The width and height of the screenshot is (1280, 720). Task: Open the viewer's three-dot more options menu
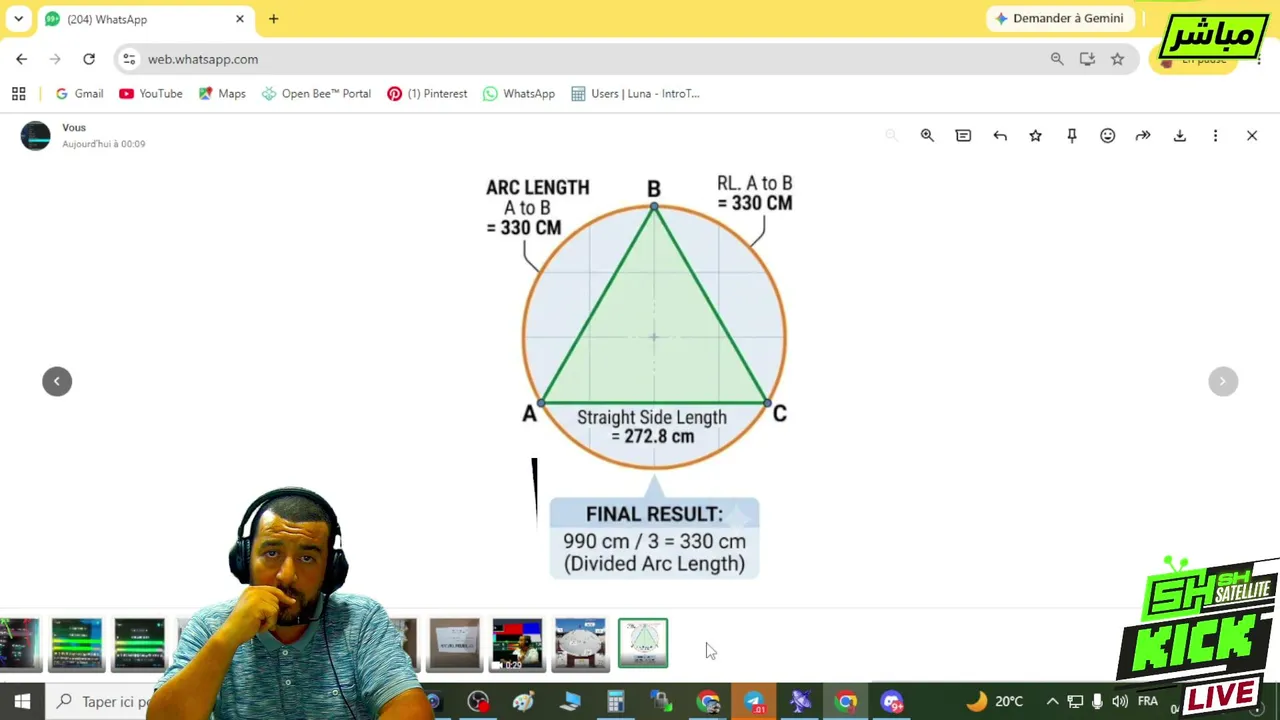(x=1216, y=136)
